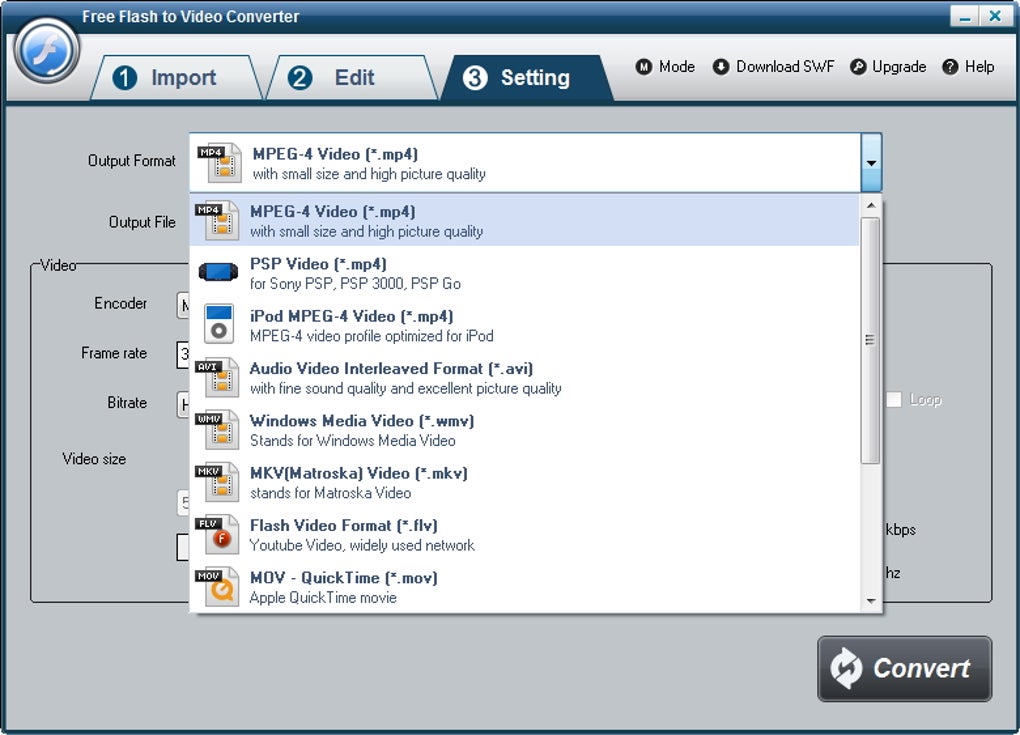
Task: Click the Download SWF arrow icon
Action: pyautogui.click(x=721, y=67)
